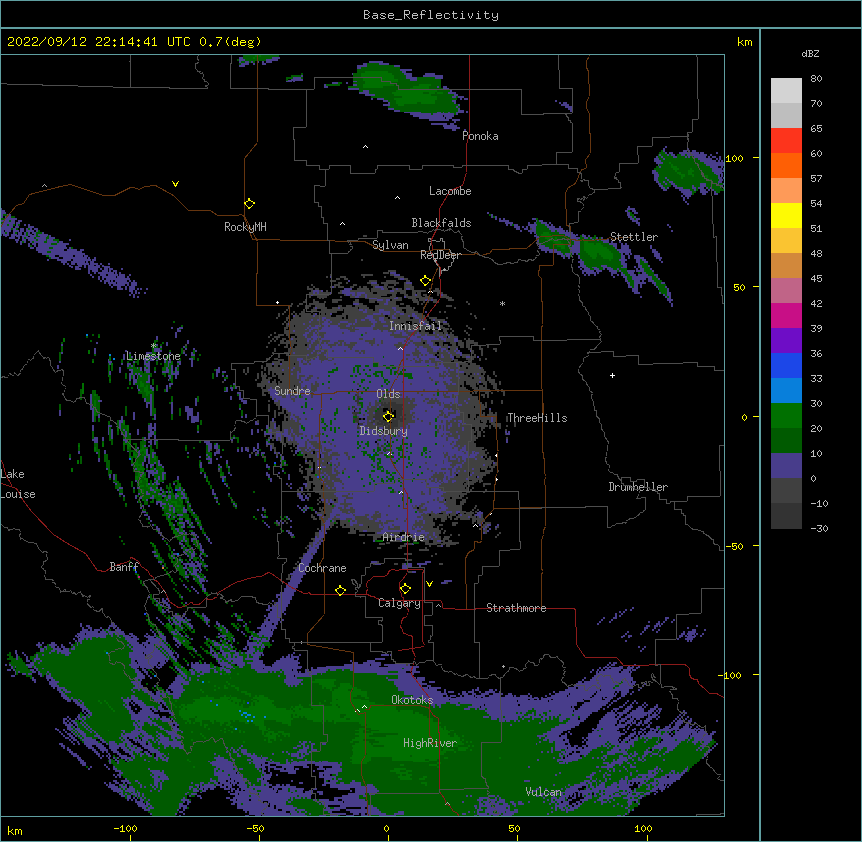Click the Vulcan town label
This screenshot has height=842, width=862.
point(543,792)
